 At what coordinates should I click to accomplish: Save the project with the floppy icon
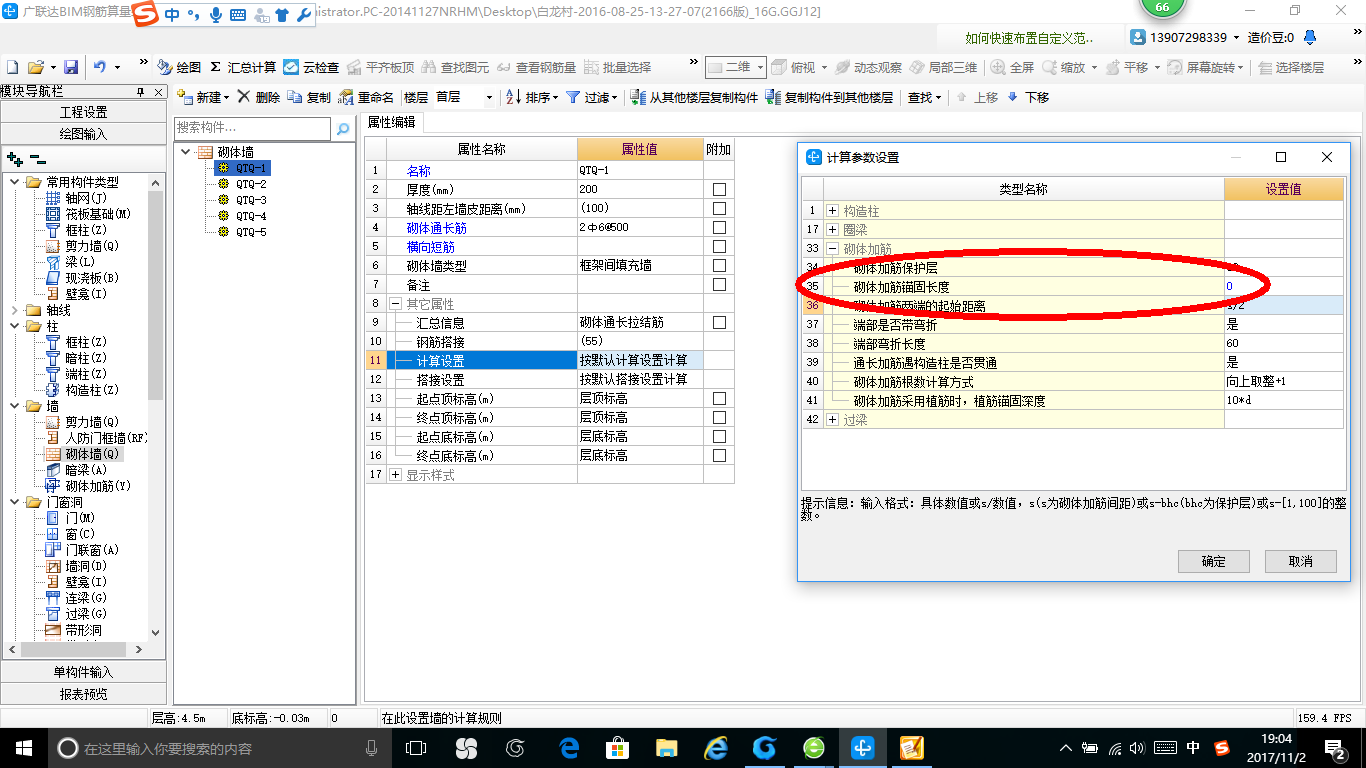71,67
